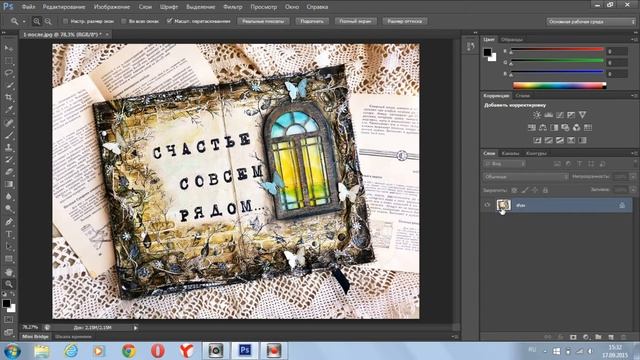
Task: Click the 'Реальные пикселы' button
Action: (x=263, y=21)
